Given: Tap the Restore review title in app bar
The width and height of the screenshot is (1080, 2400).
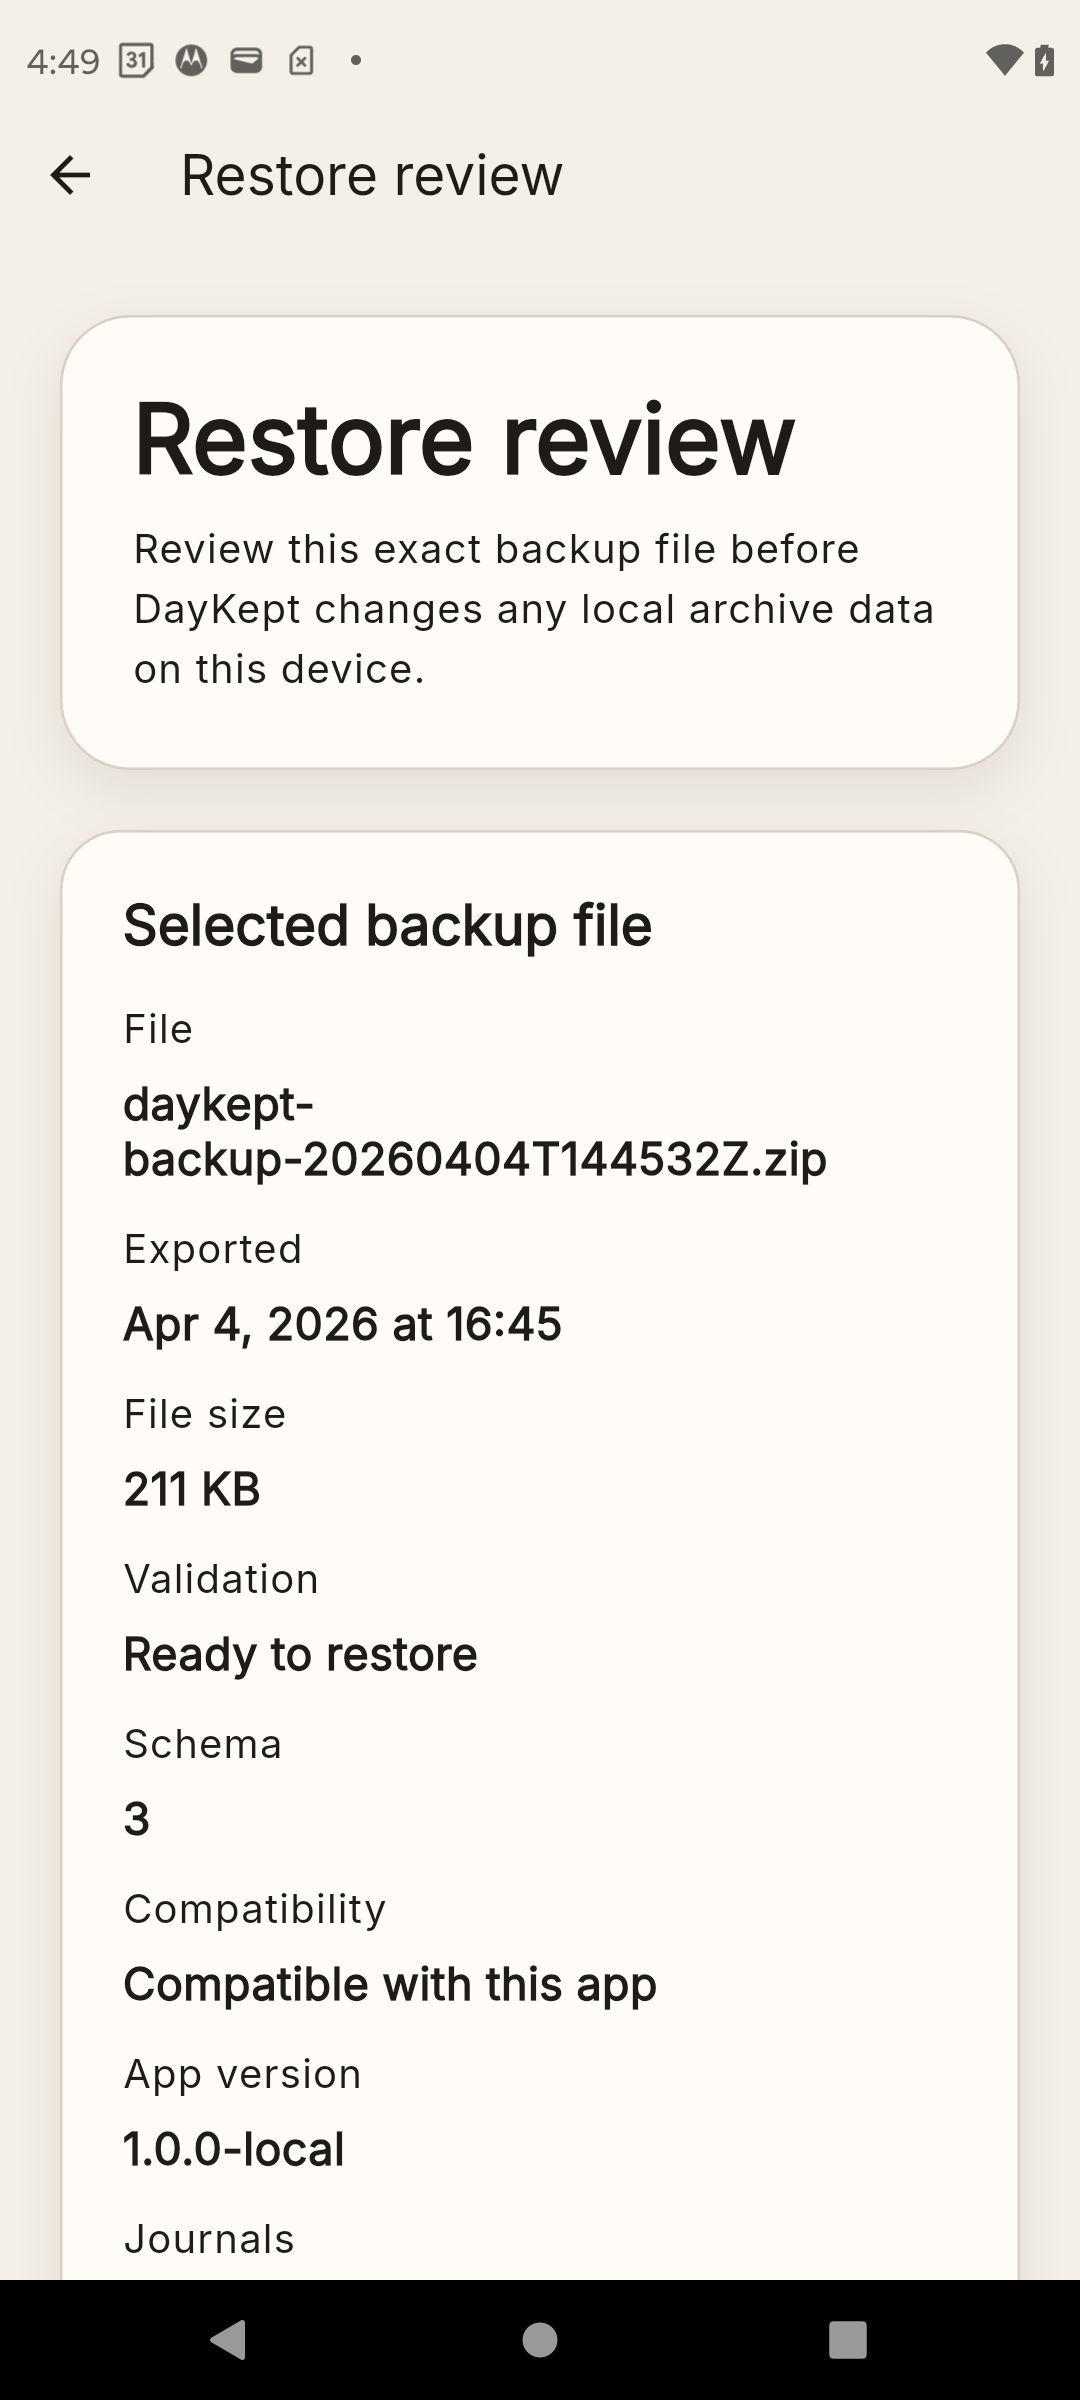Looking at the screenshot, I should [x=371, y=174].
